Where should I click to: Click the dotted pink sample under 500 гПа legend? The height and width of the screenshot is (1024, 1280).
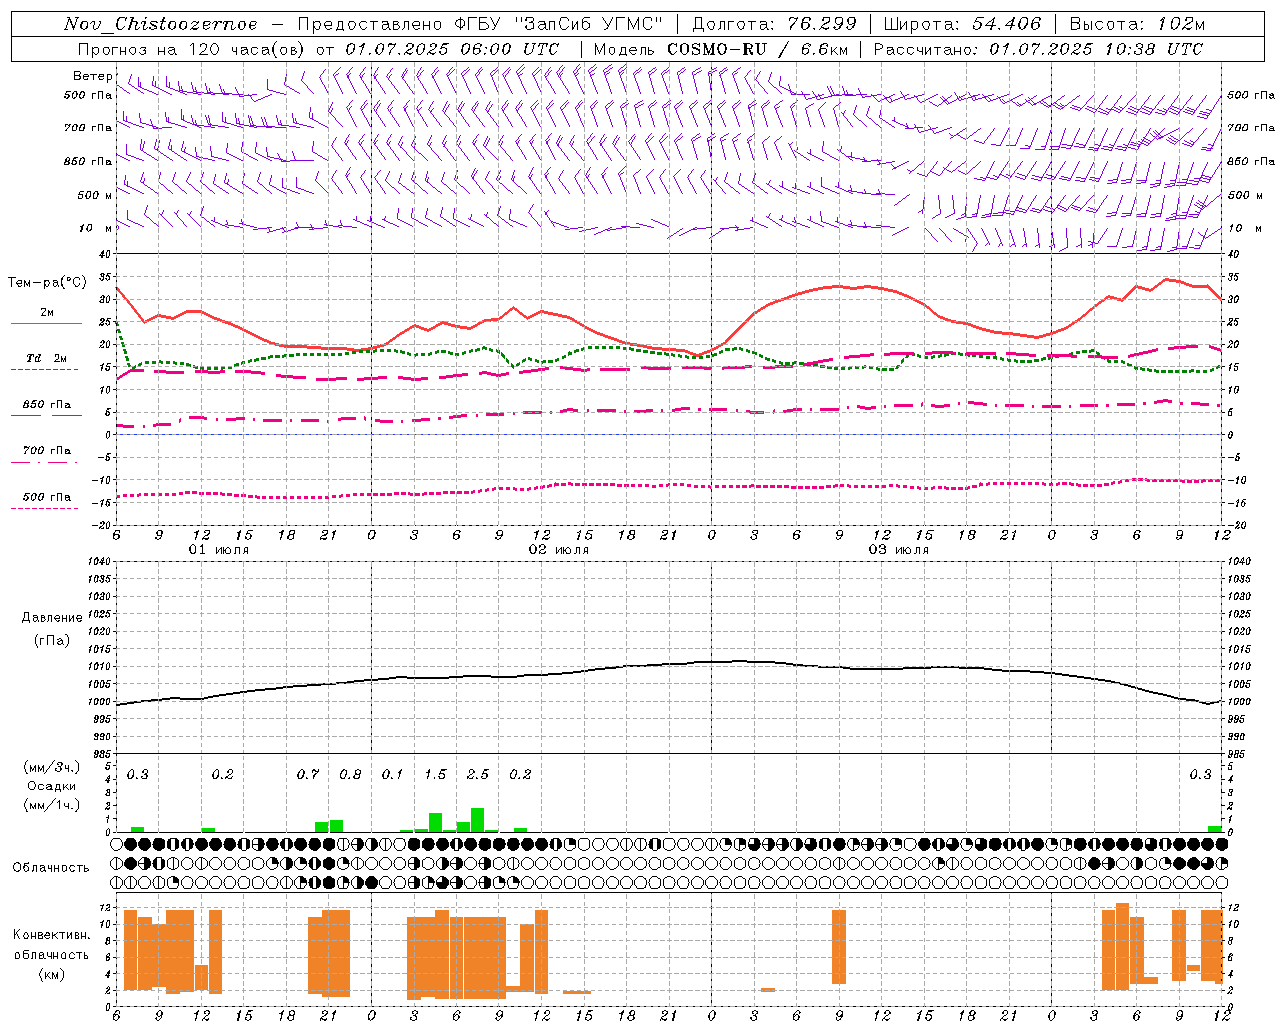[44, 508]
